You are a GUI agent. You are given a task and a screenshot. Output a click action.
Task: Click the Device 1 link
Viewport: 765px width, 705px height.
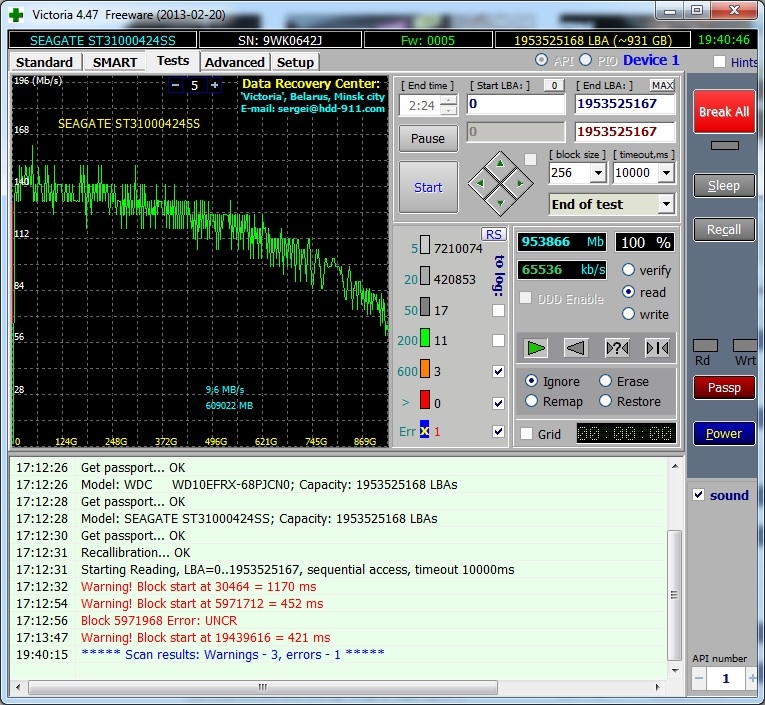tap(651, 60)
